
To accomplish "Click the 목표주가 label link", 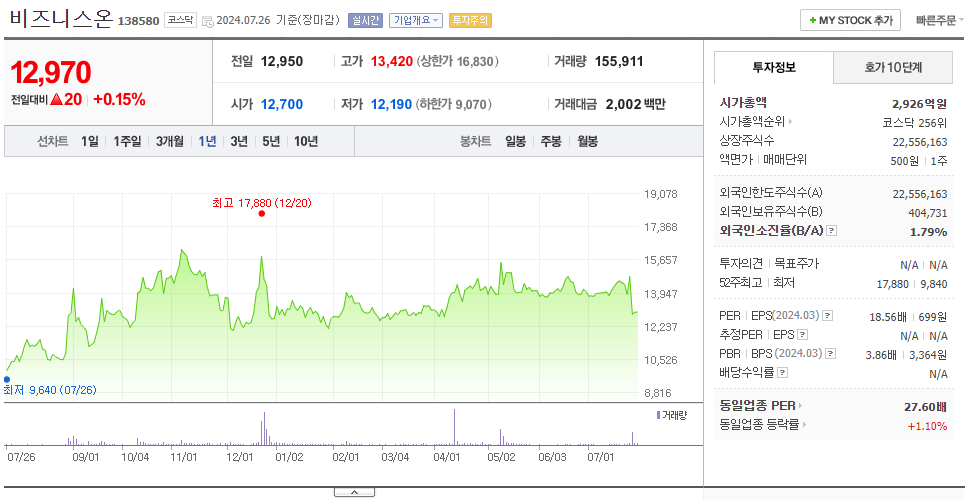I will point(796,264).
